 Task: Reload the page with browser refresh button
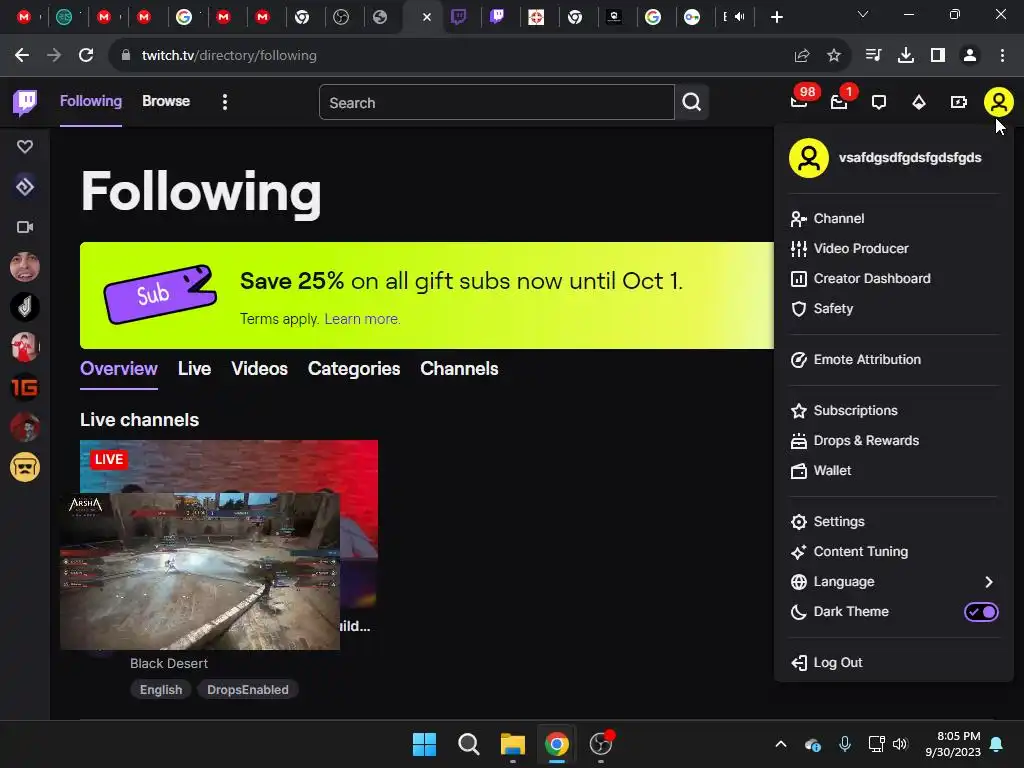86,56
